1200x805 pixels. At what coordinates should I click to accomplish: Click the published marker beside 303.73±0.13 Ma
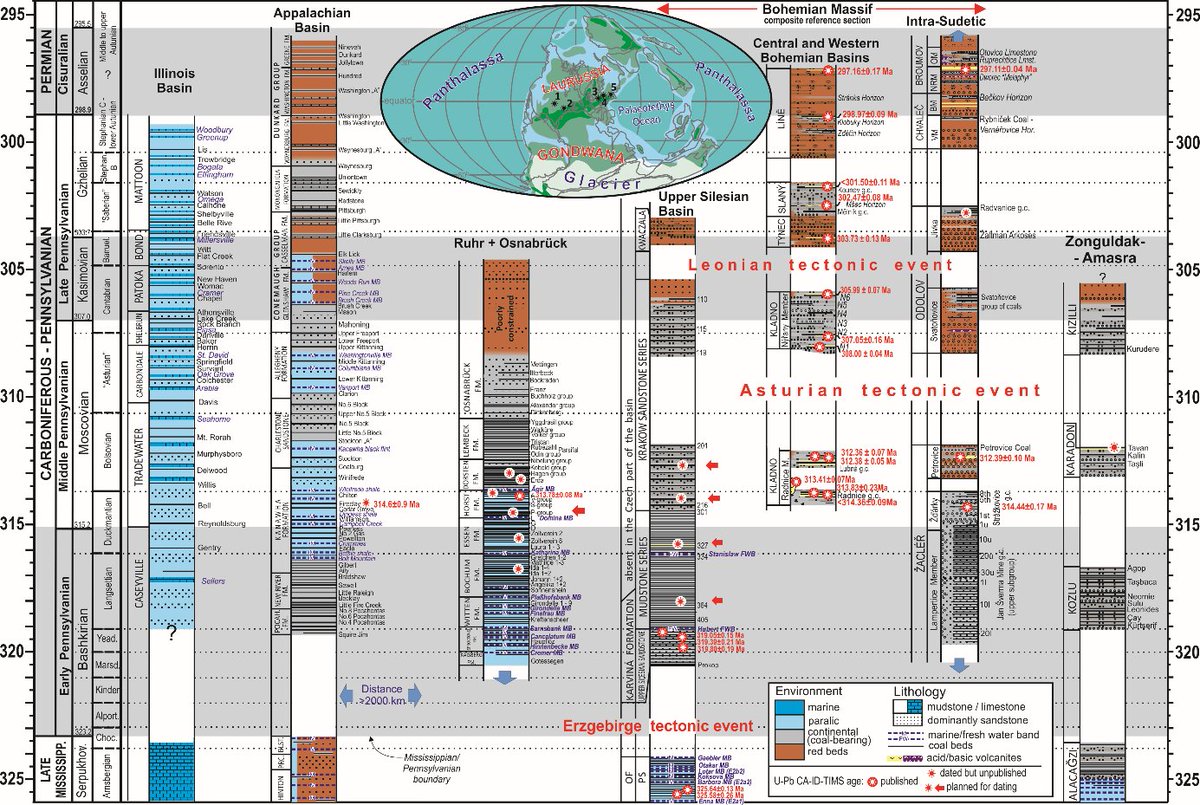point(827,238)
